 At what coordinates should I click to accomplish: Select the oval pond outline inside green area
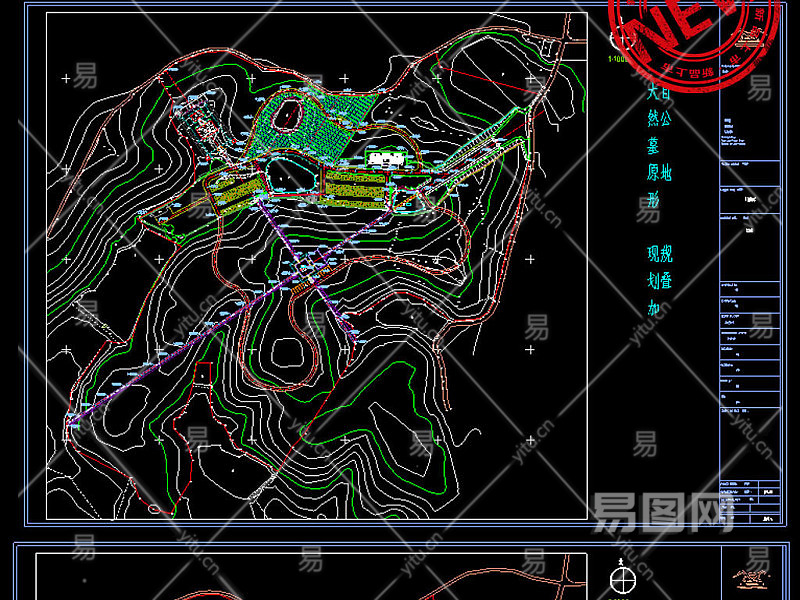288,115
